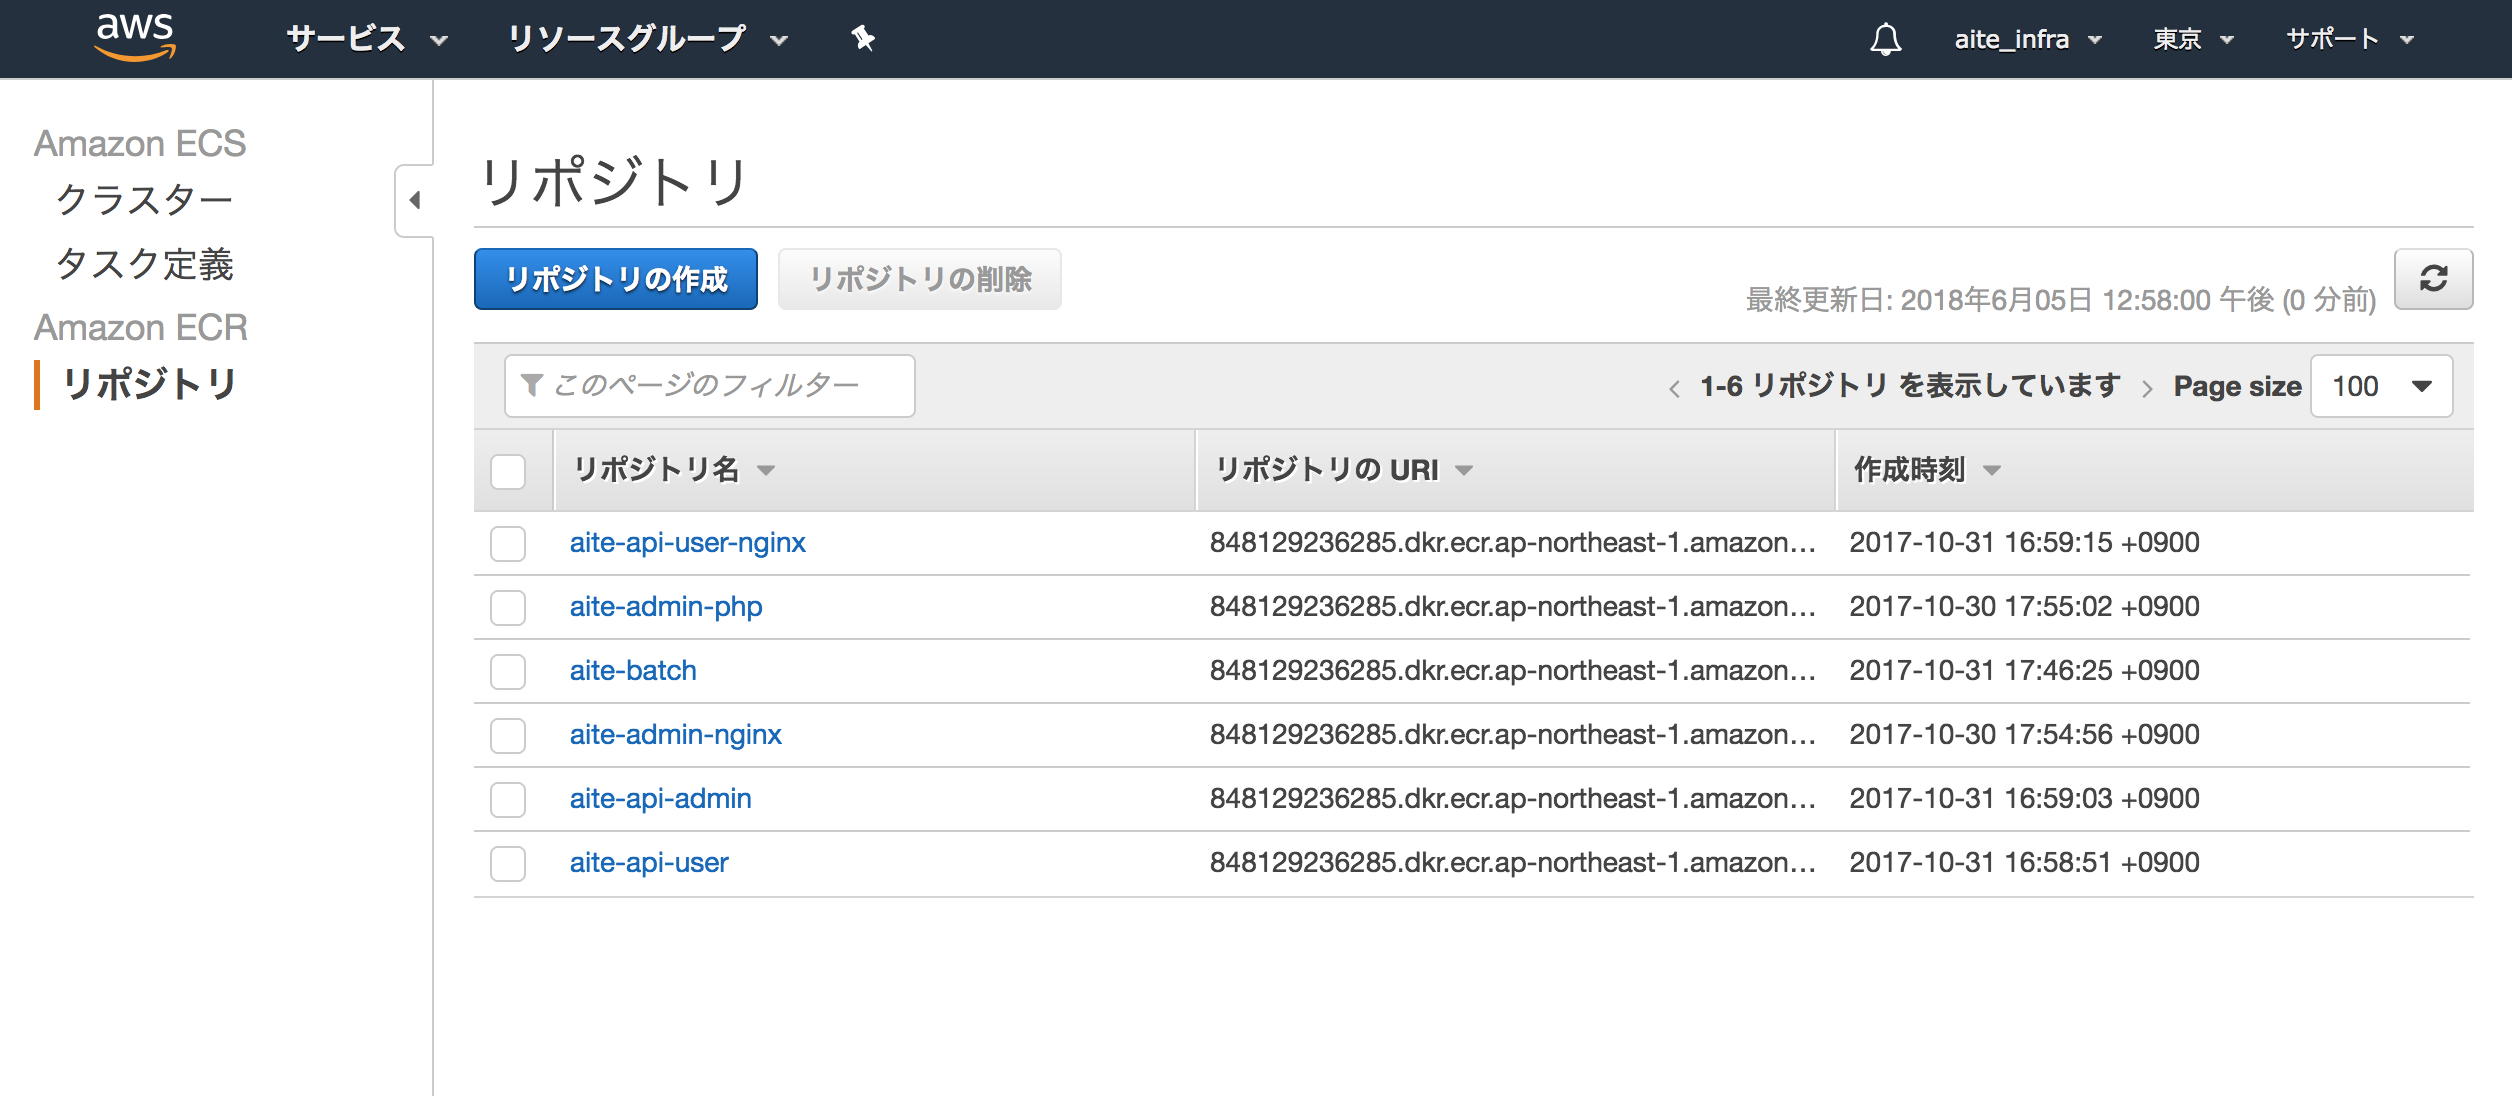Click the 最終更新日 timestamp text
2512x1096 pixels.
pyautogui.click(x=2061, y=300)
